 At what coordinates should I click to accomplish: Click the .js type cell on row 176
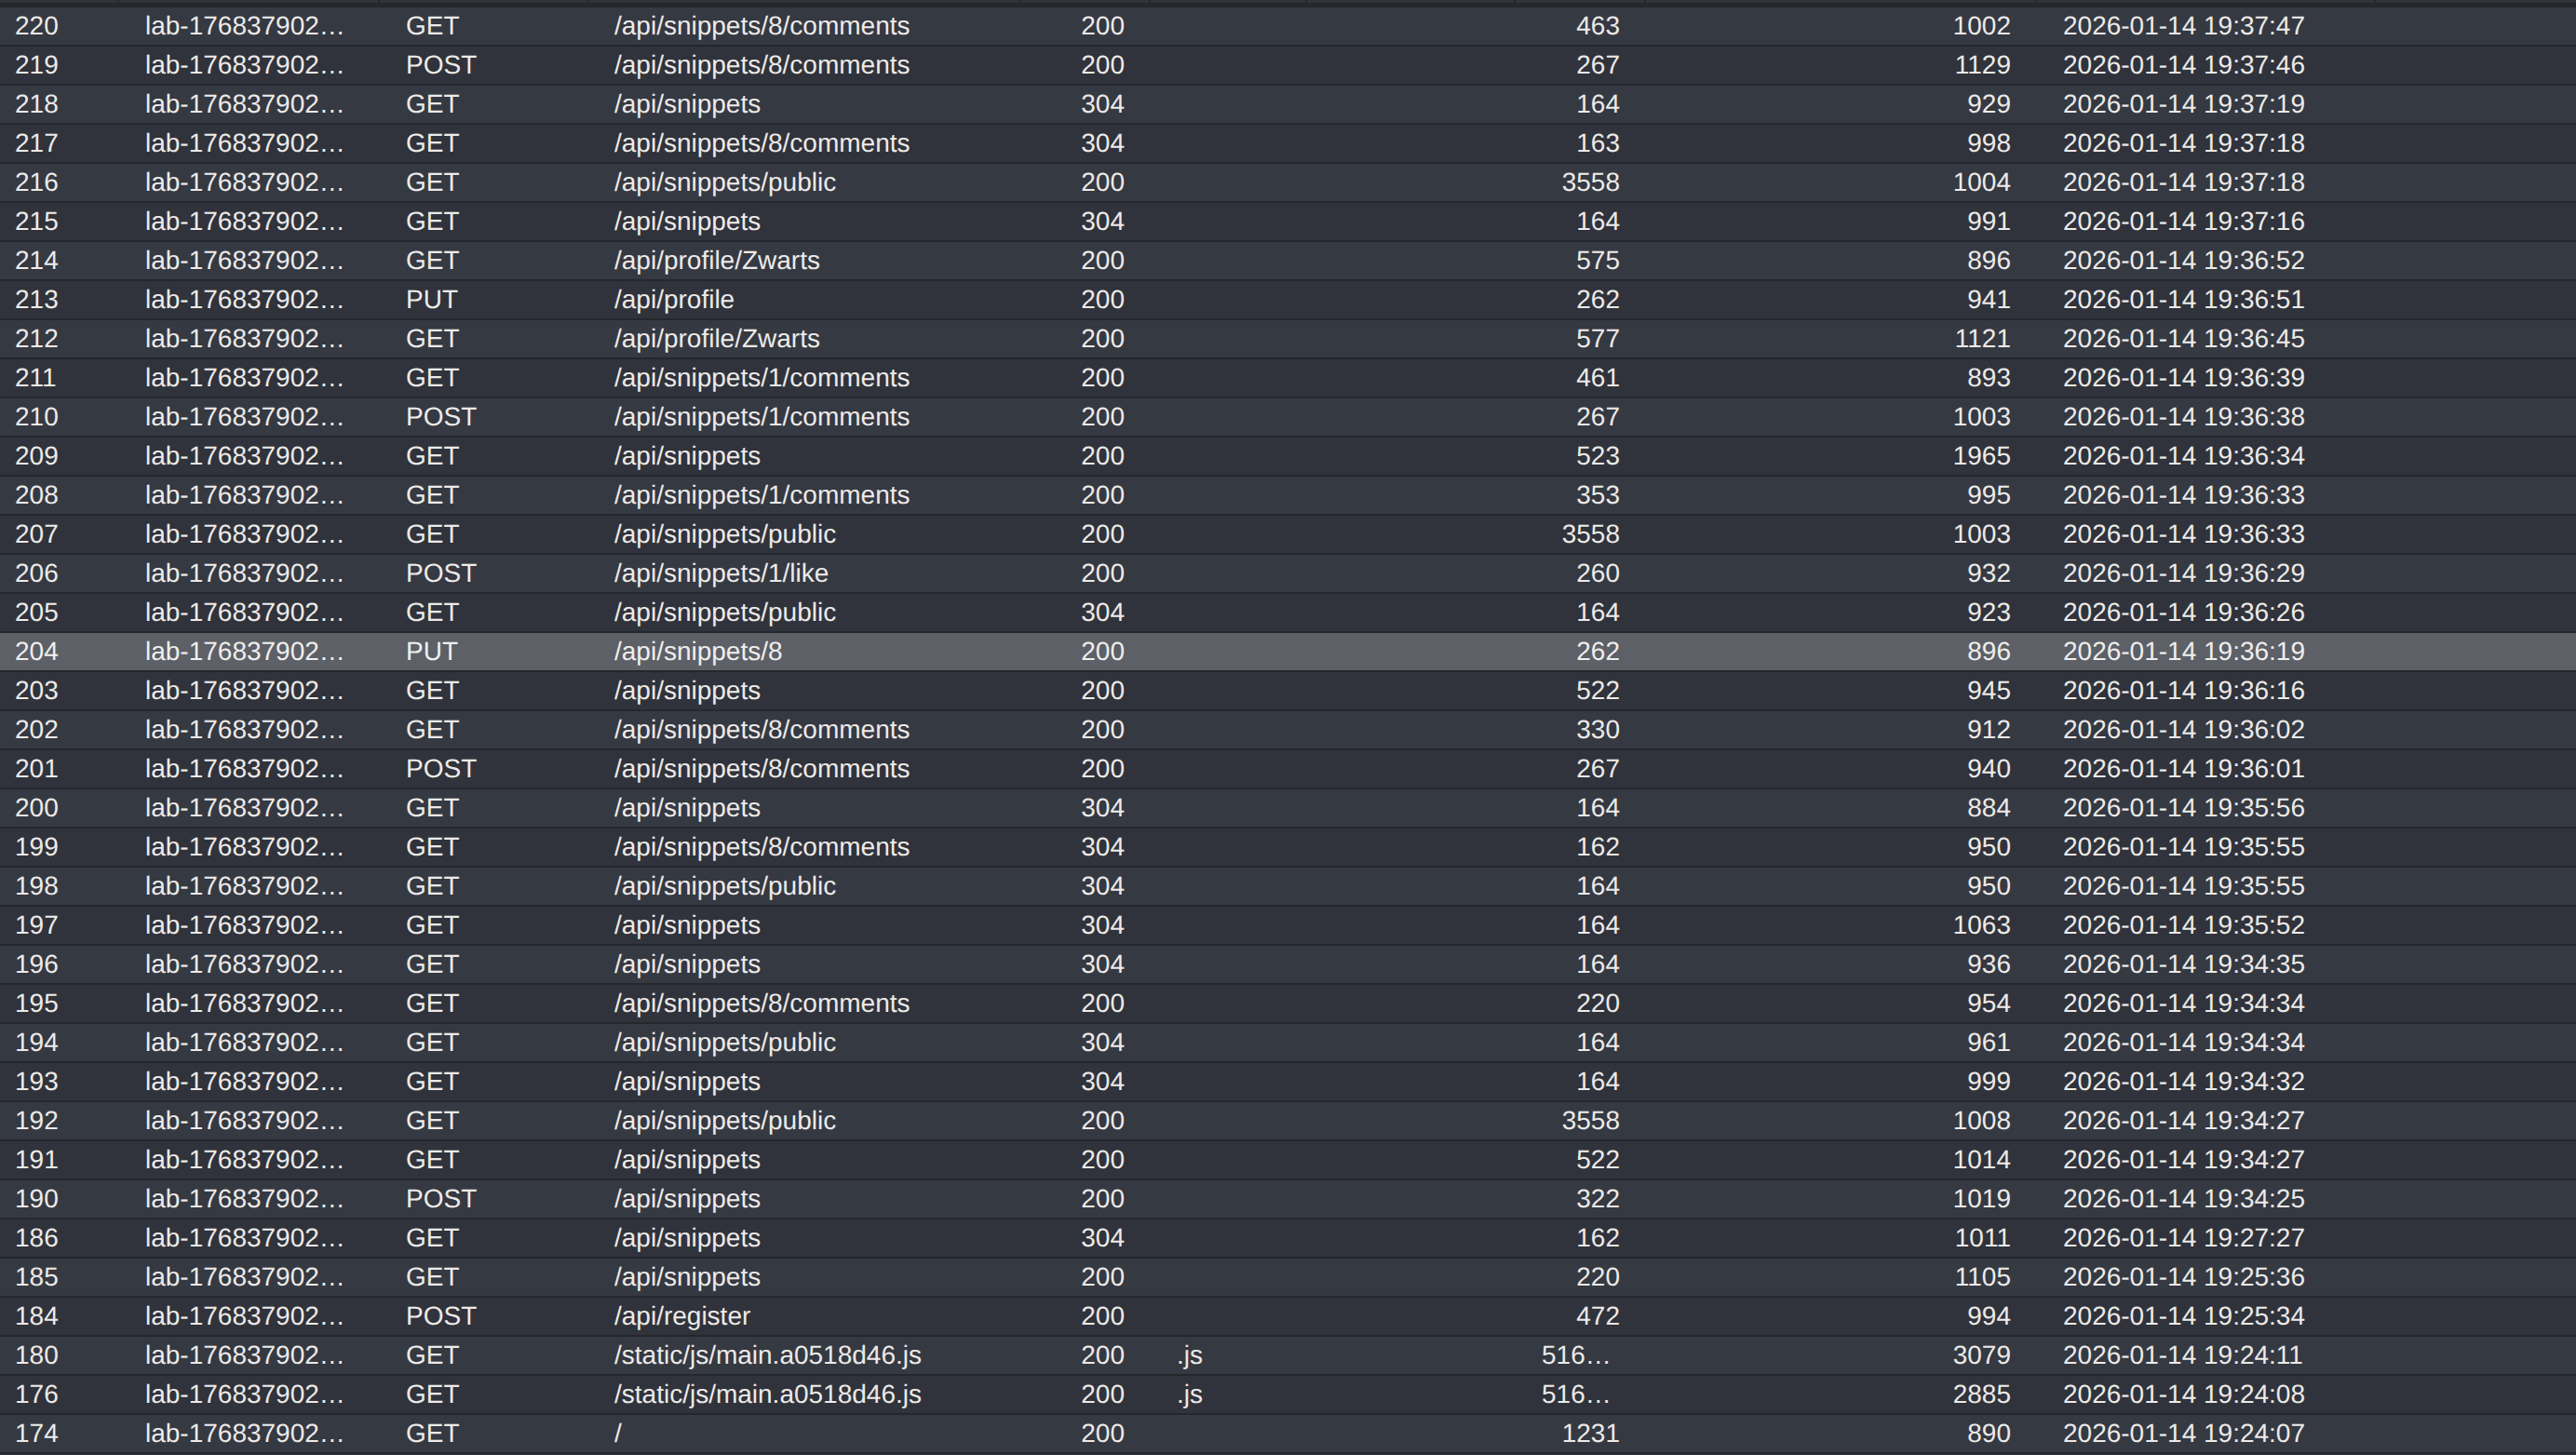click(1189, 1394)
